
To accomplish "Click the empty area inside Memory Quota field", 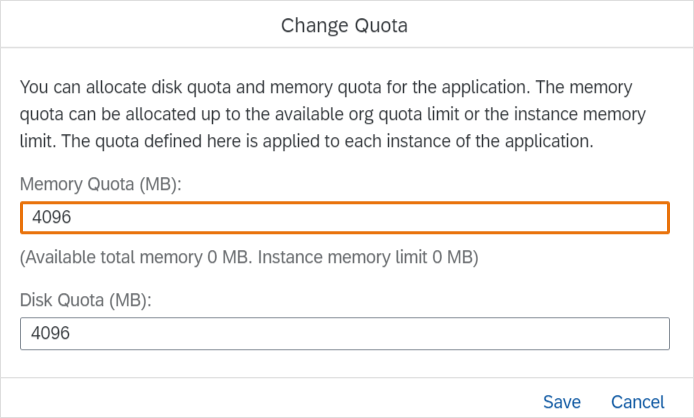I will 400,218.
